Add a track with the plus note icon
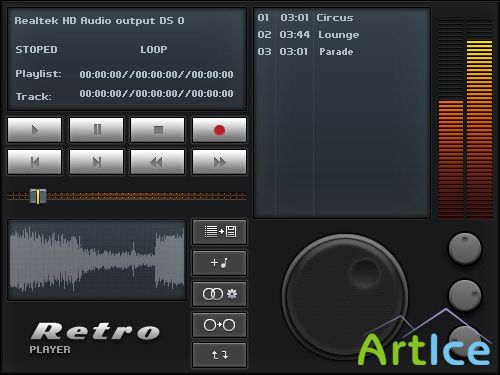This screenshot has width=500, height=375. tap(220, 263)
